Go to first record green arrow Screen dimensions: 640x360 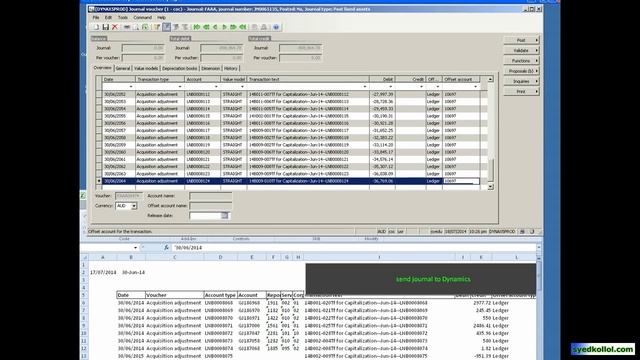197,27
